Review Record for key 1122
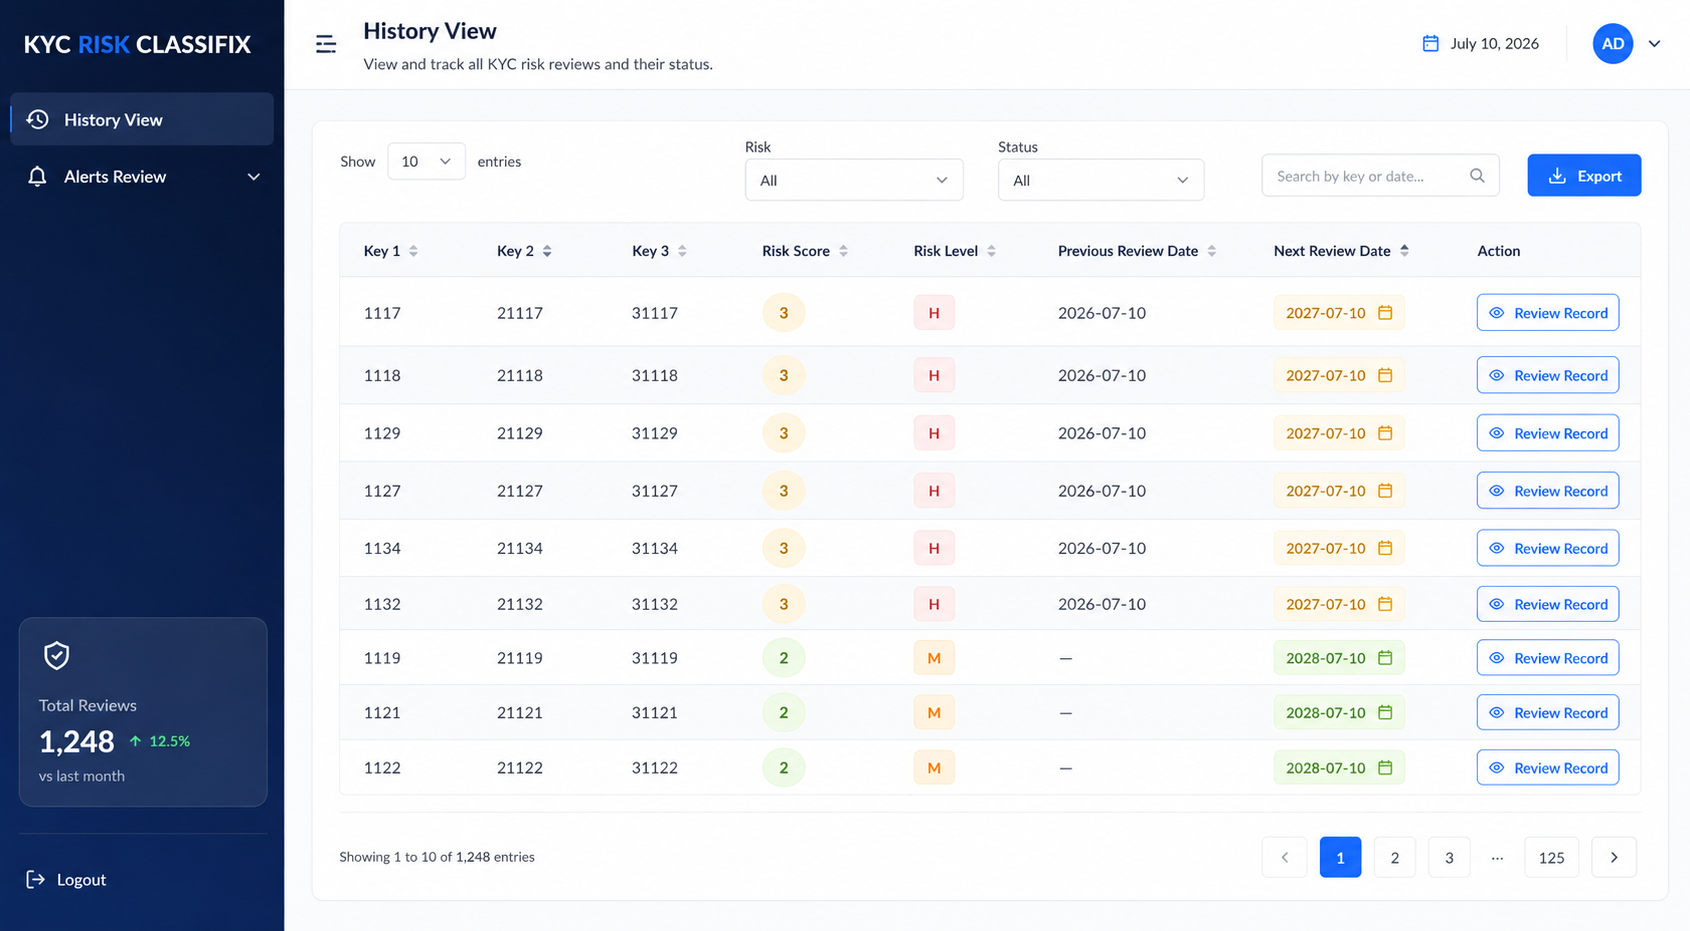Screen dimensions: 1690x931 (x=1548, y=768)
